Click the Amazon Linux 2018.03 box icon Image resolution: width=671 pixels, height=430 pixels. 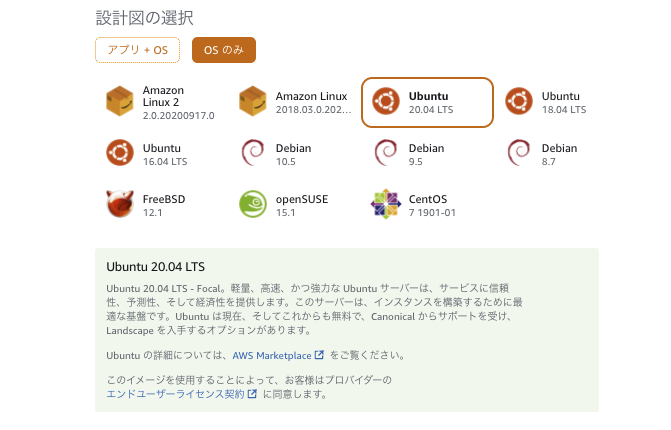(x=254, y=102)
